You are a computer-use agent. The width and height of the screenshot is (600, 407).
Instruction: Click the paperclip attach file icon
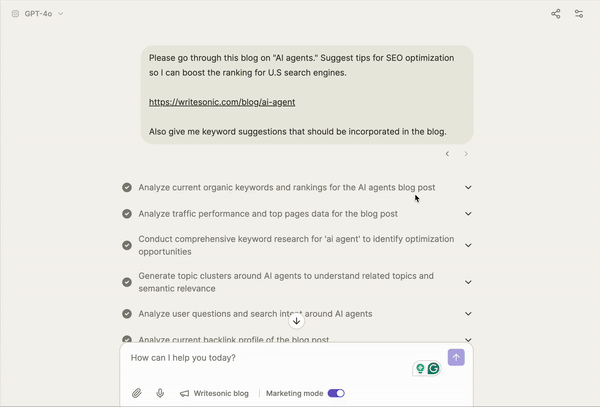coord(137,393)
